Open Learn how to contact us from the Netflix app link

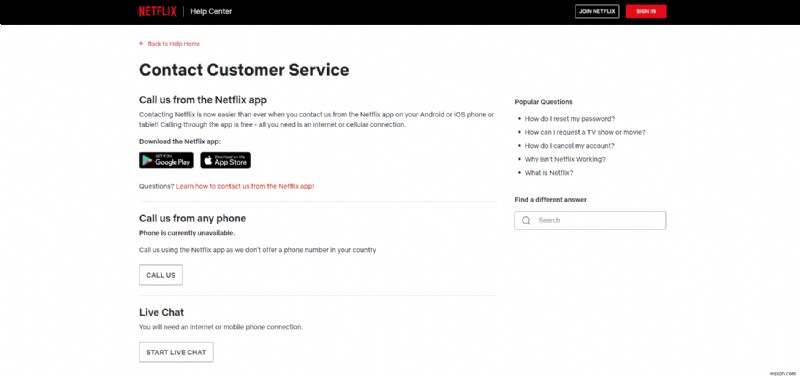(x=245, y=186)
